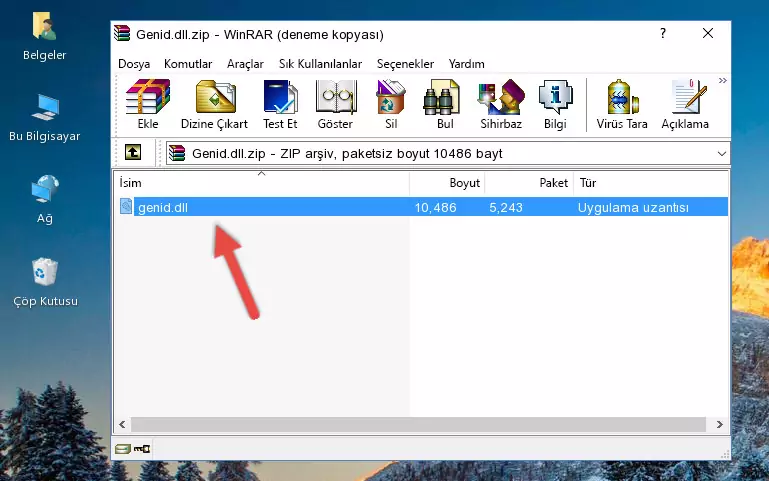Sort the list by Boyut column
Screen dimensions: 769x481
click(447, 183)
